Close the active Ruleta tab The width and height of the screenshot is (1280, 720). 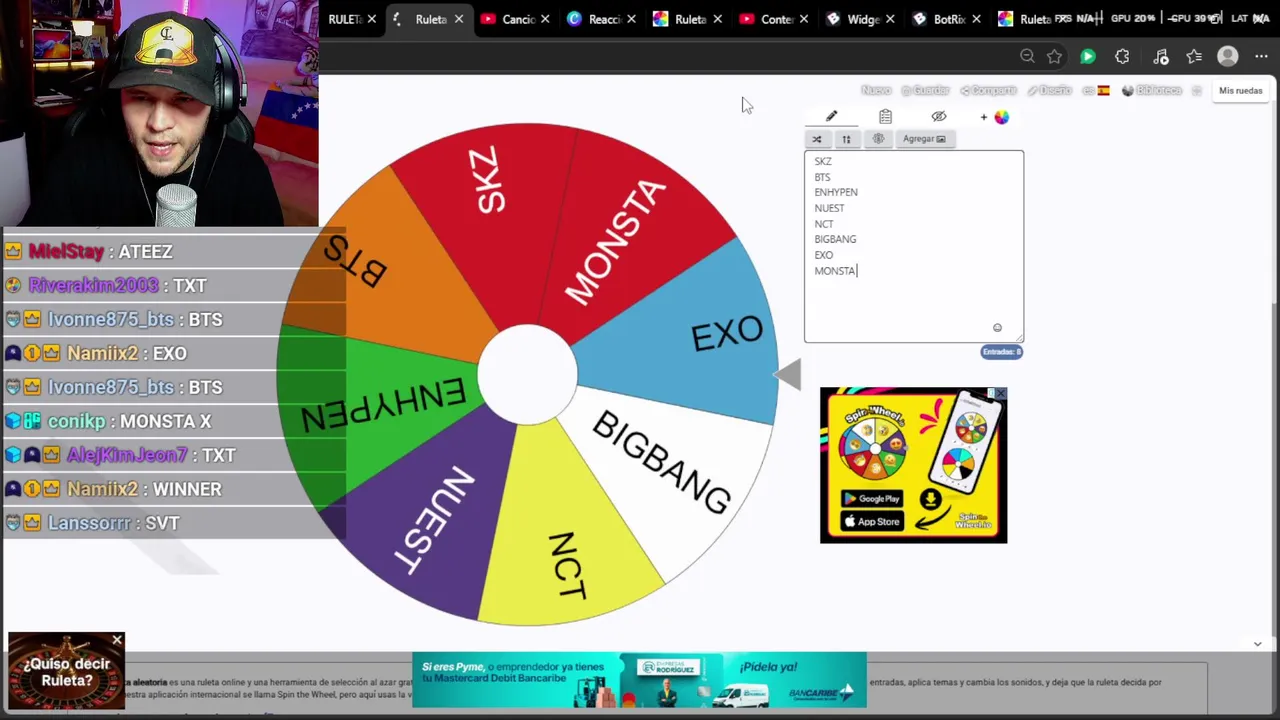pyautogui.click(x=459, y=19)
